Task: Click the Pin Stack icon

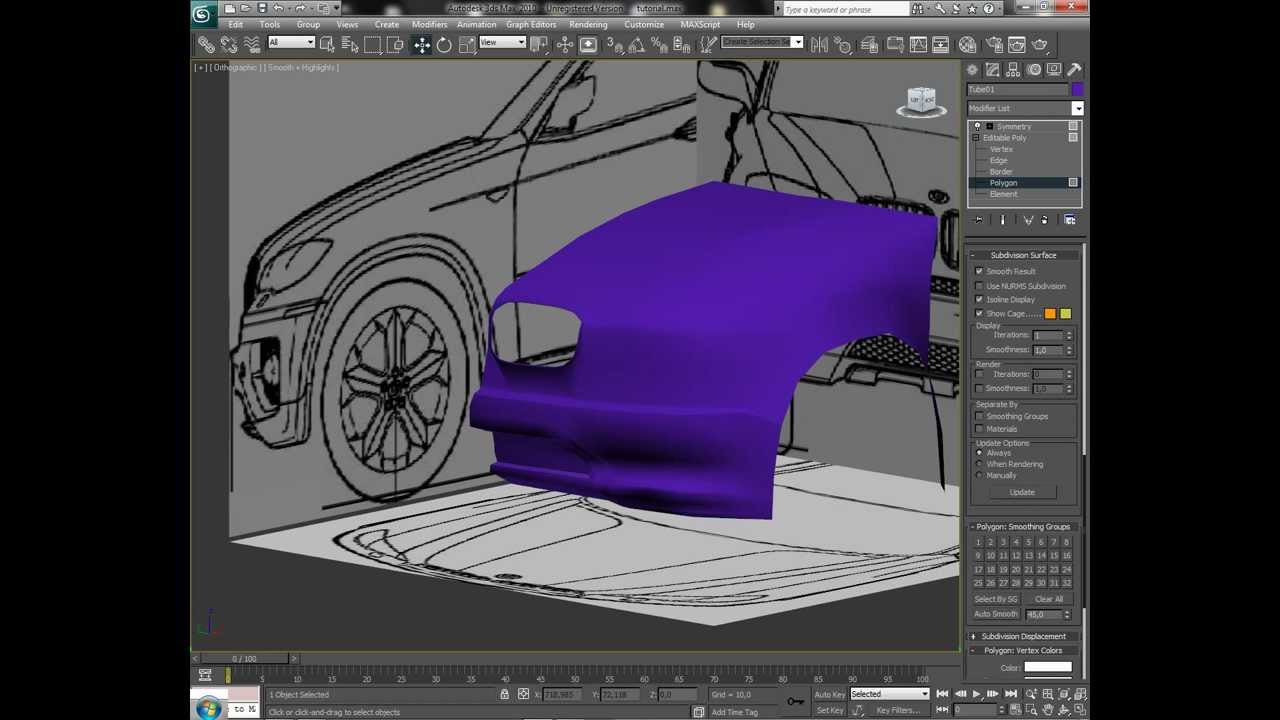Action: [979, 220]
